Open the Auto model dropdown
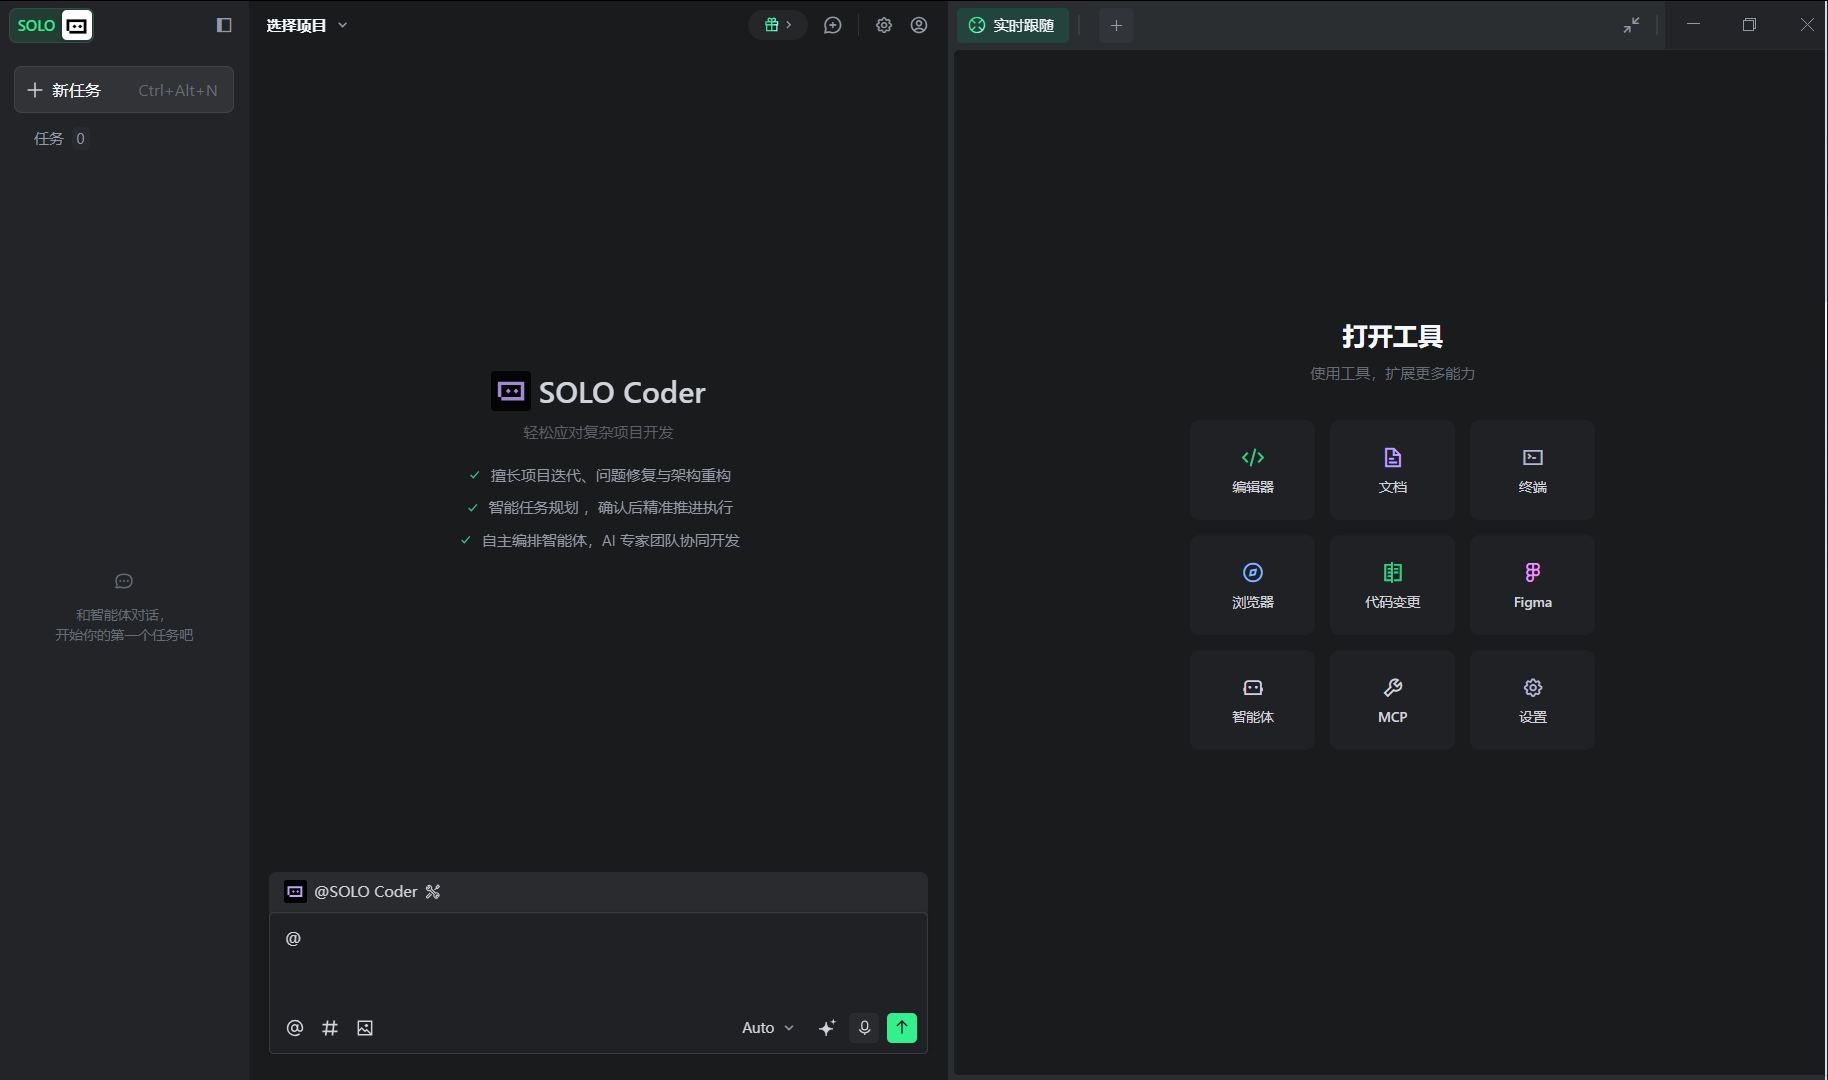This screenshot has width=1828, height=1080. (x=768, y=1028)
